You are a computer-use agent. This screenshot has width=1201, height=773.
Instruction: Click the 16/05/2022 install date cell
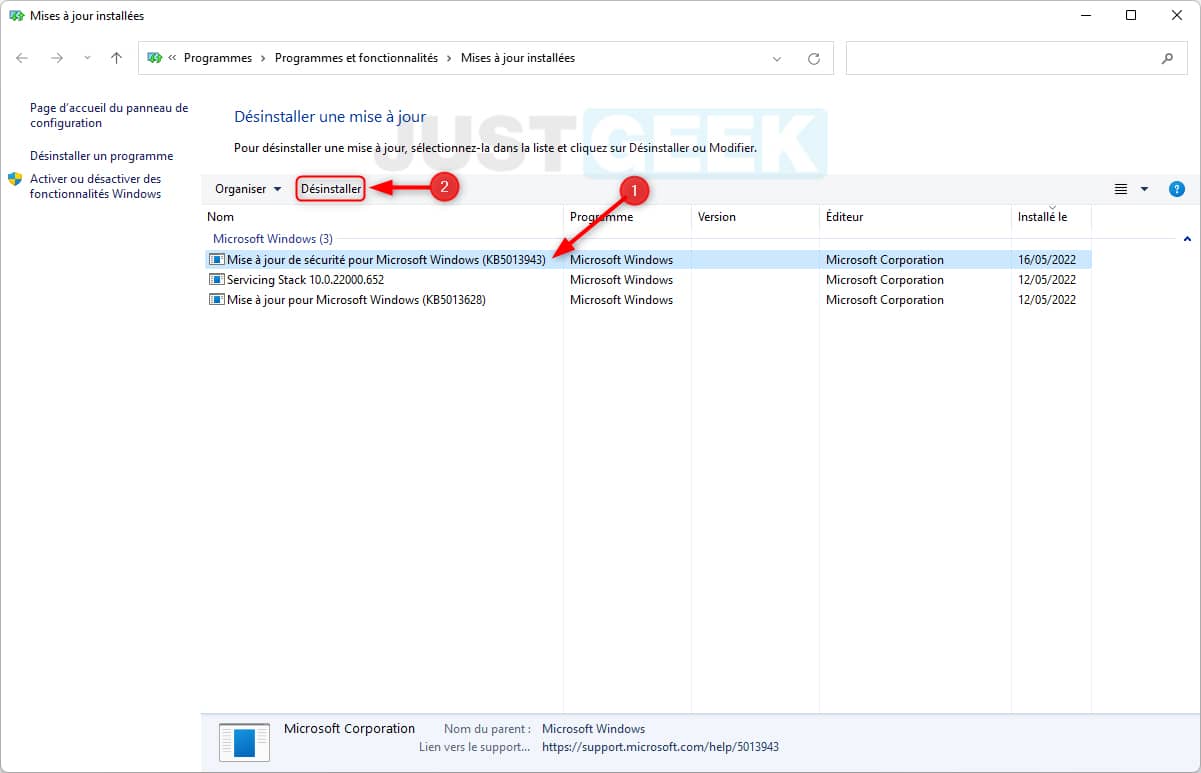pyautogui.click(x=1047, y=260)
